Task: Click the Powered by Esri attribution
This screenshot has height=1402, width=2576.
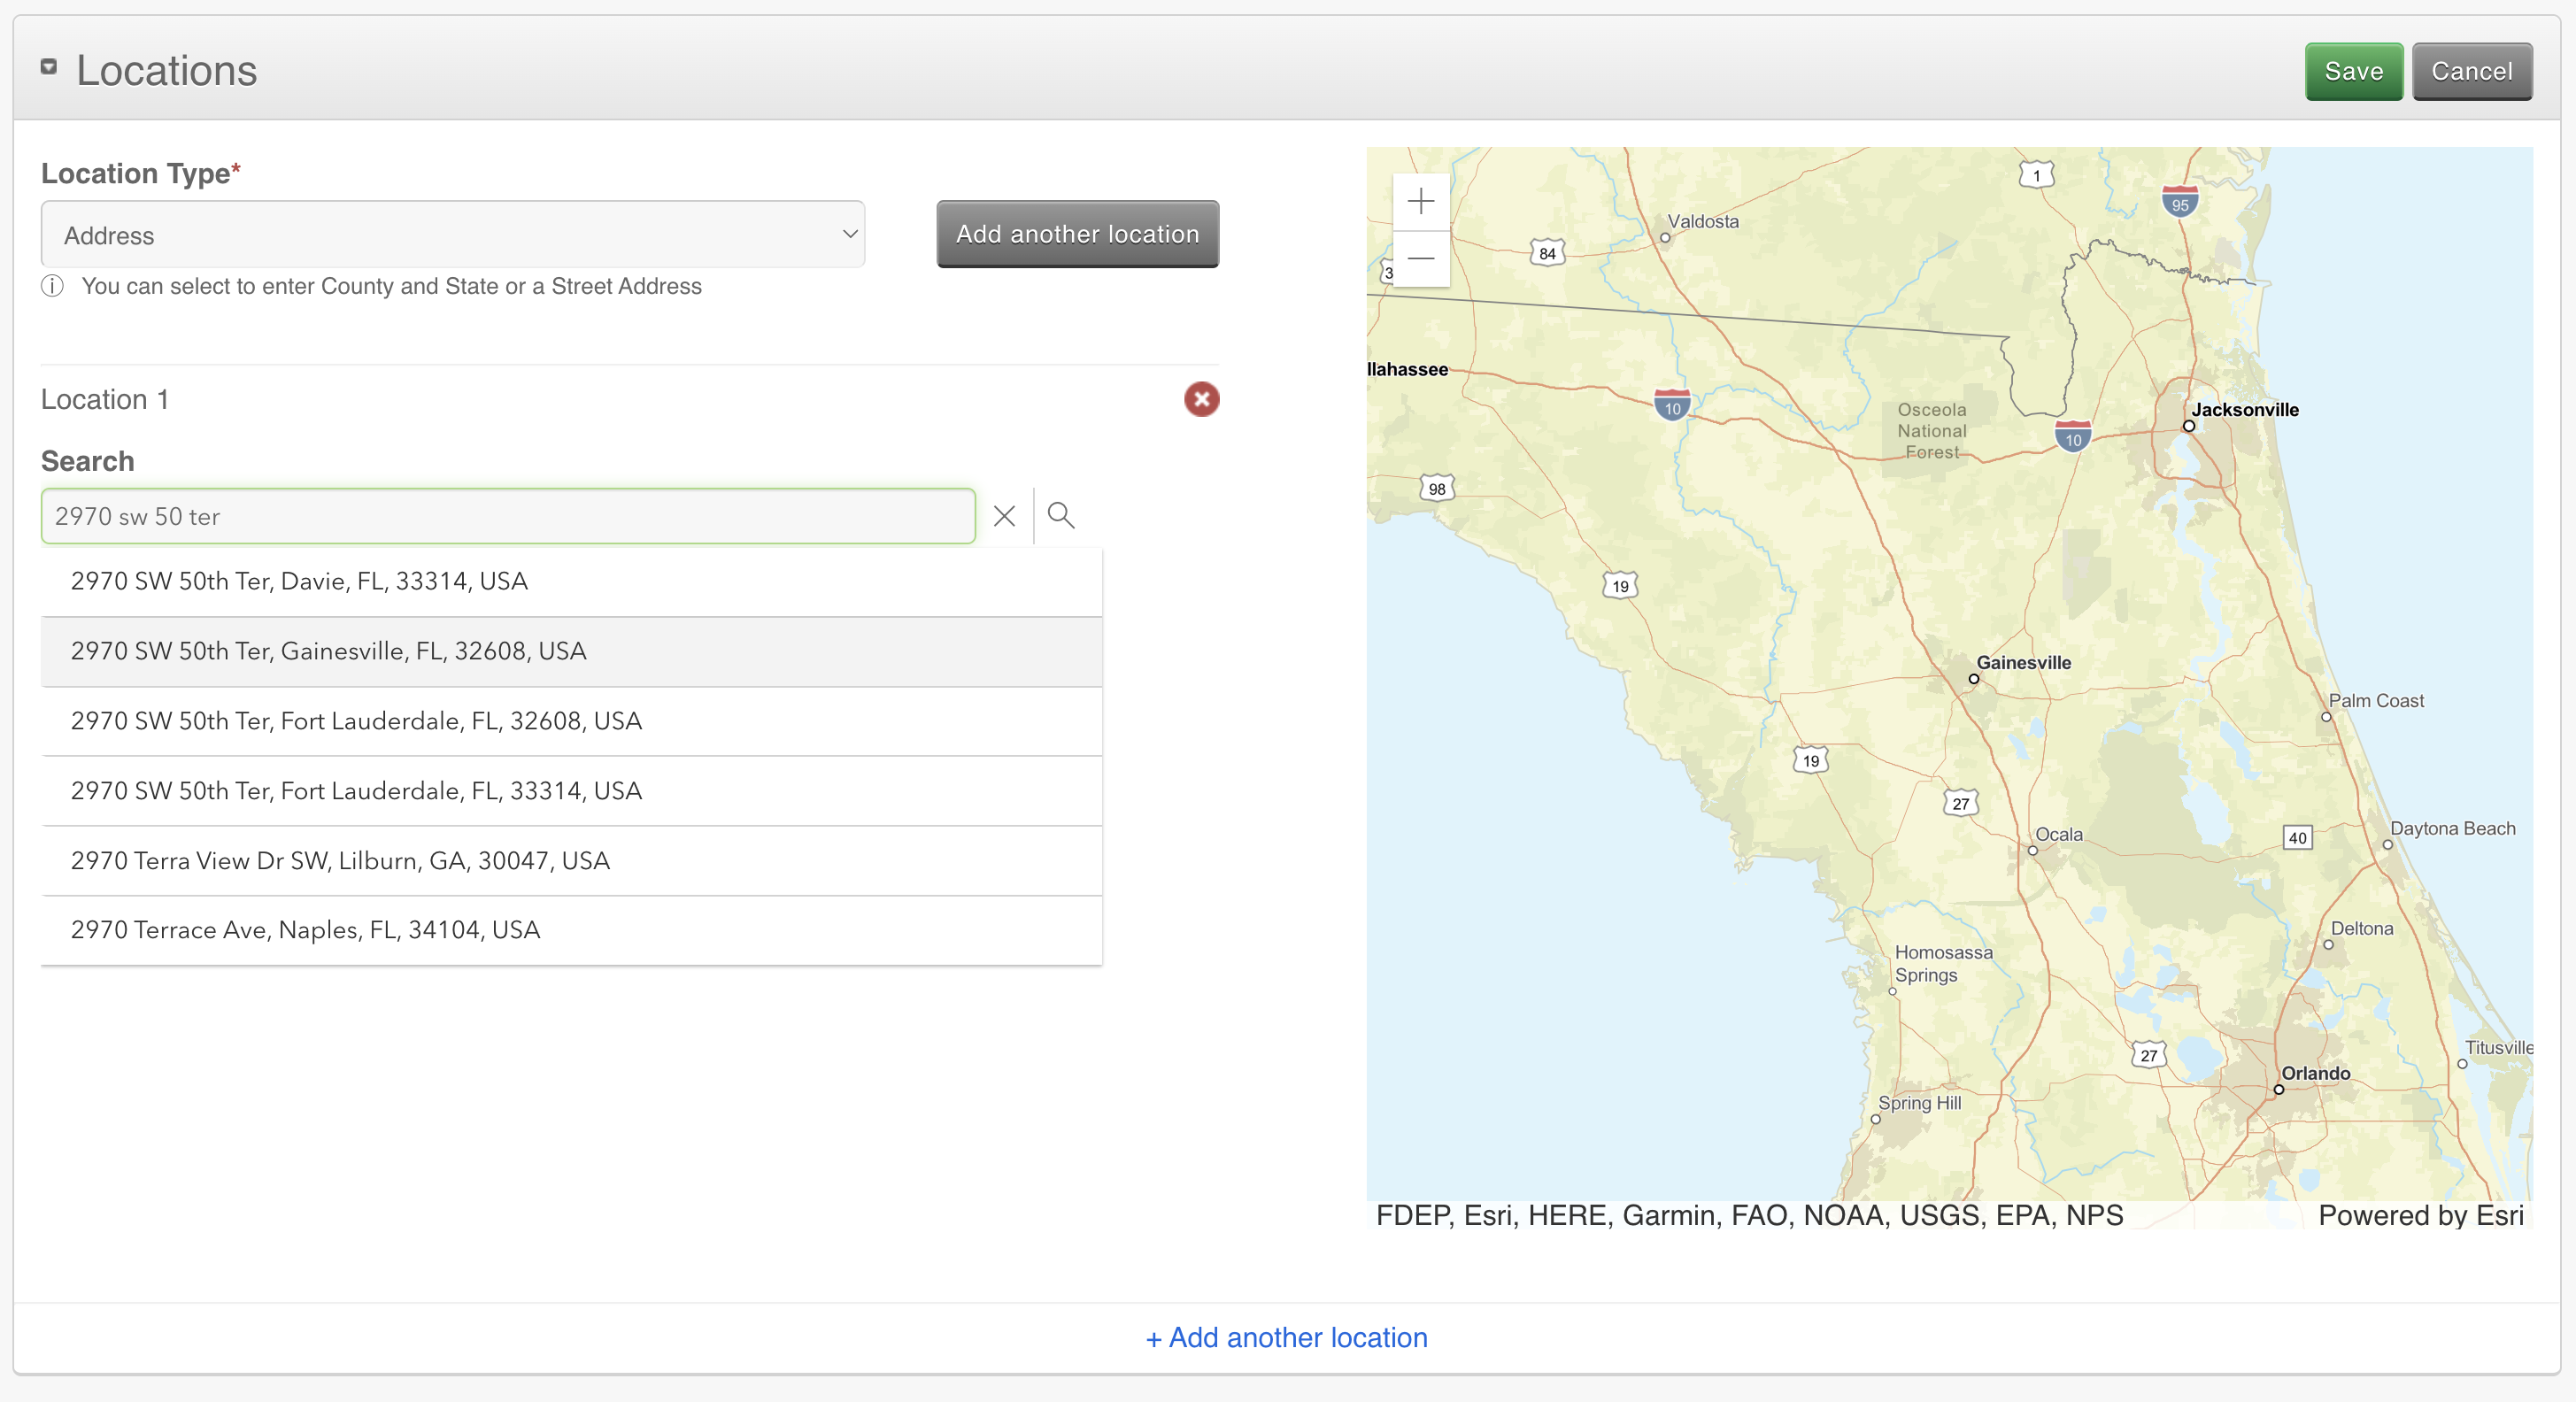Action: (2420, 1216)
